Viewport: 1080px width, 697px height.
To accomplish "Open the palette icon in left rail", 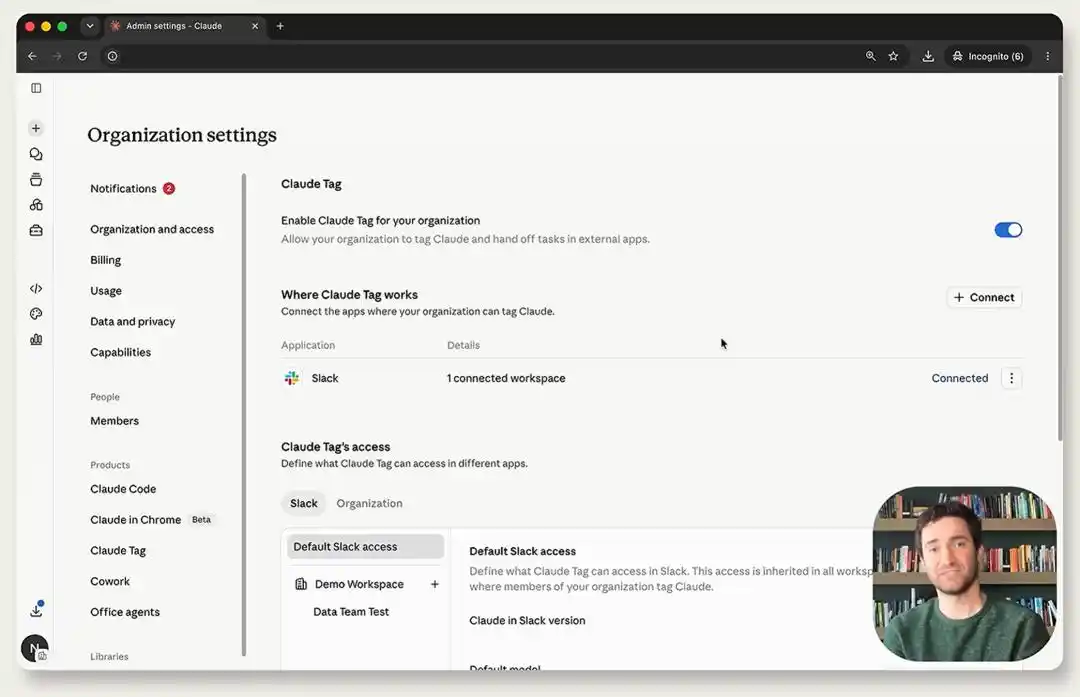I will tap(36, 314).
